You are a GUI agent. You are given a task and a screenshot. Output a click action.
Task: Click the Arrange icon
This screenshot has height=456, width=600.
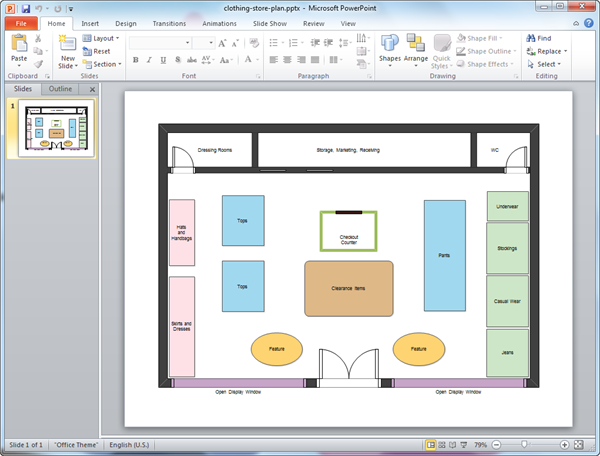tap(415, 48)
